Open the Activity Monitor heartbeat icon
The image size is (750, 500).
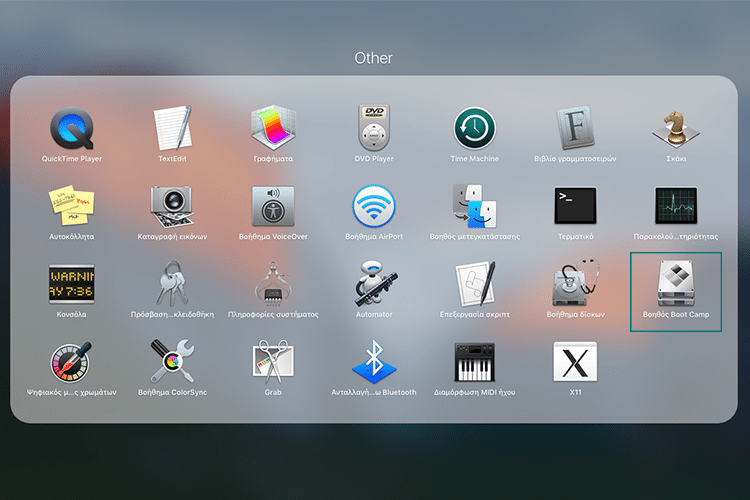click(x=676, y=206)
